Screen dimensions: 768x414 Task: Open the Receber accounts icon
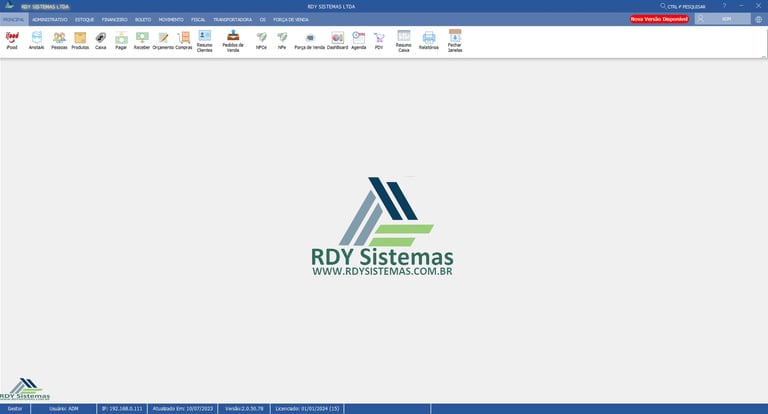[142, 40]
